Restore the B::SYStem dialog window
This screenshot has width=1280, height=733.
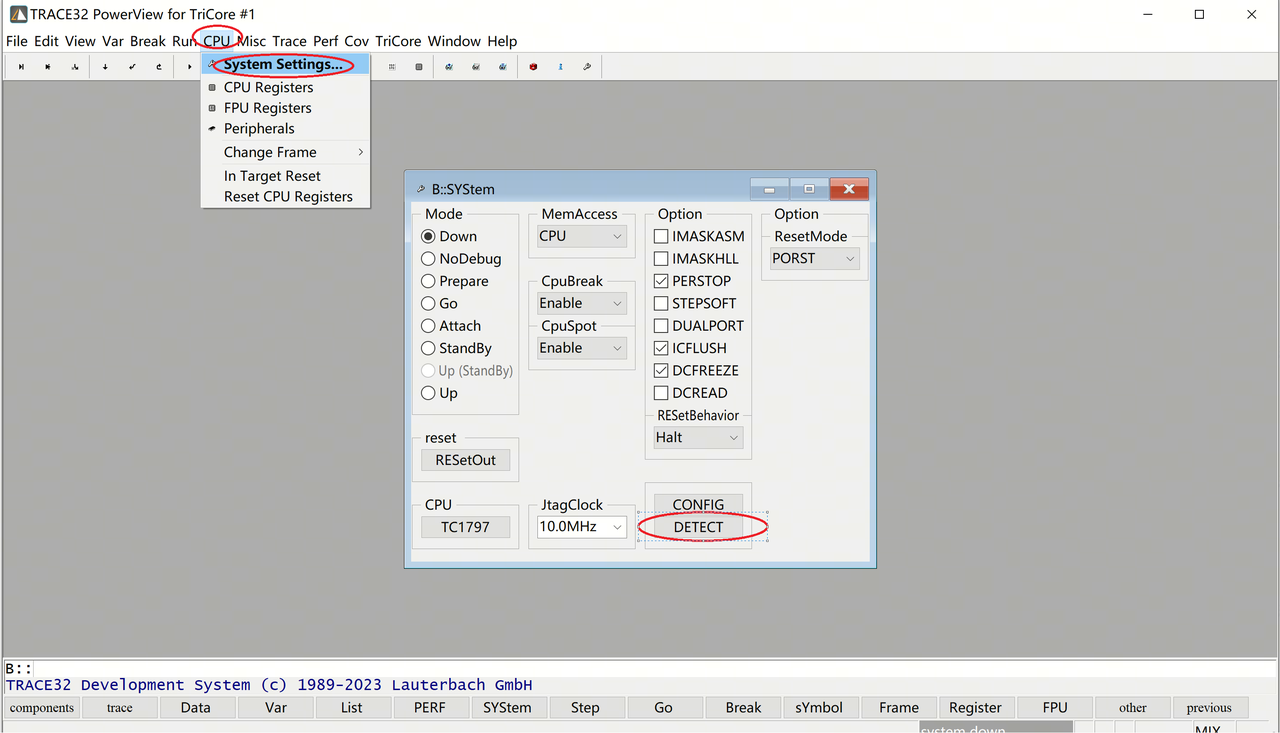[809, 188]
